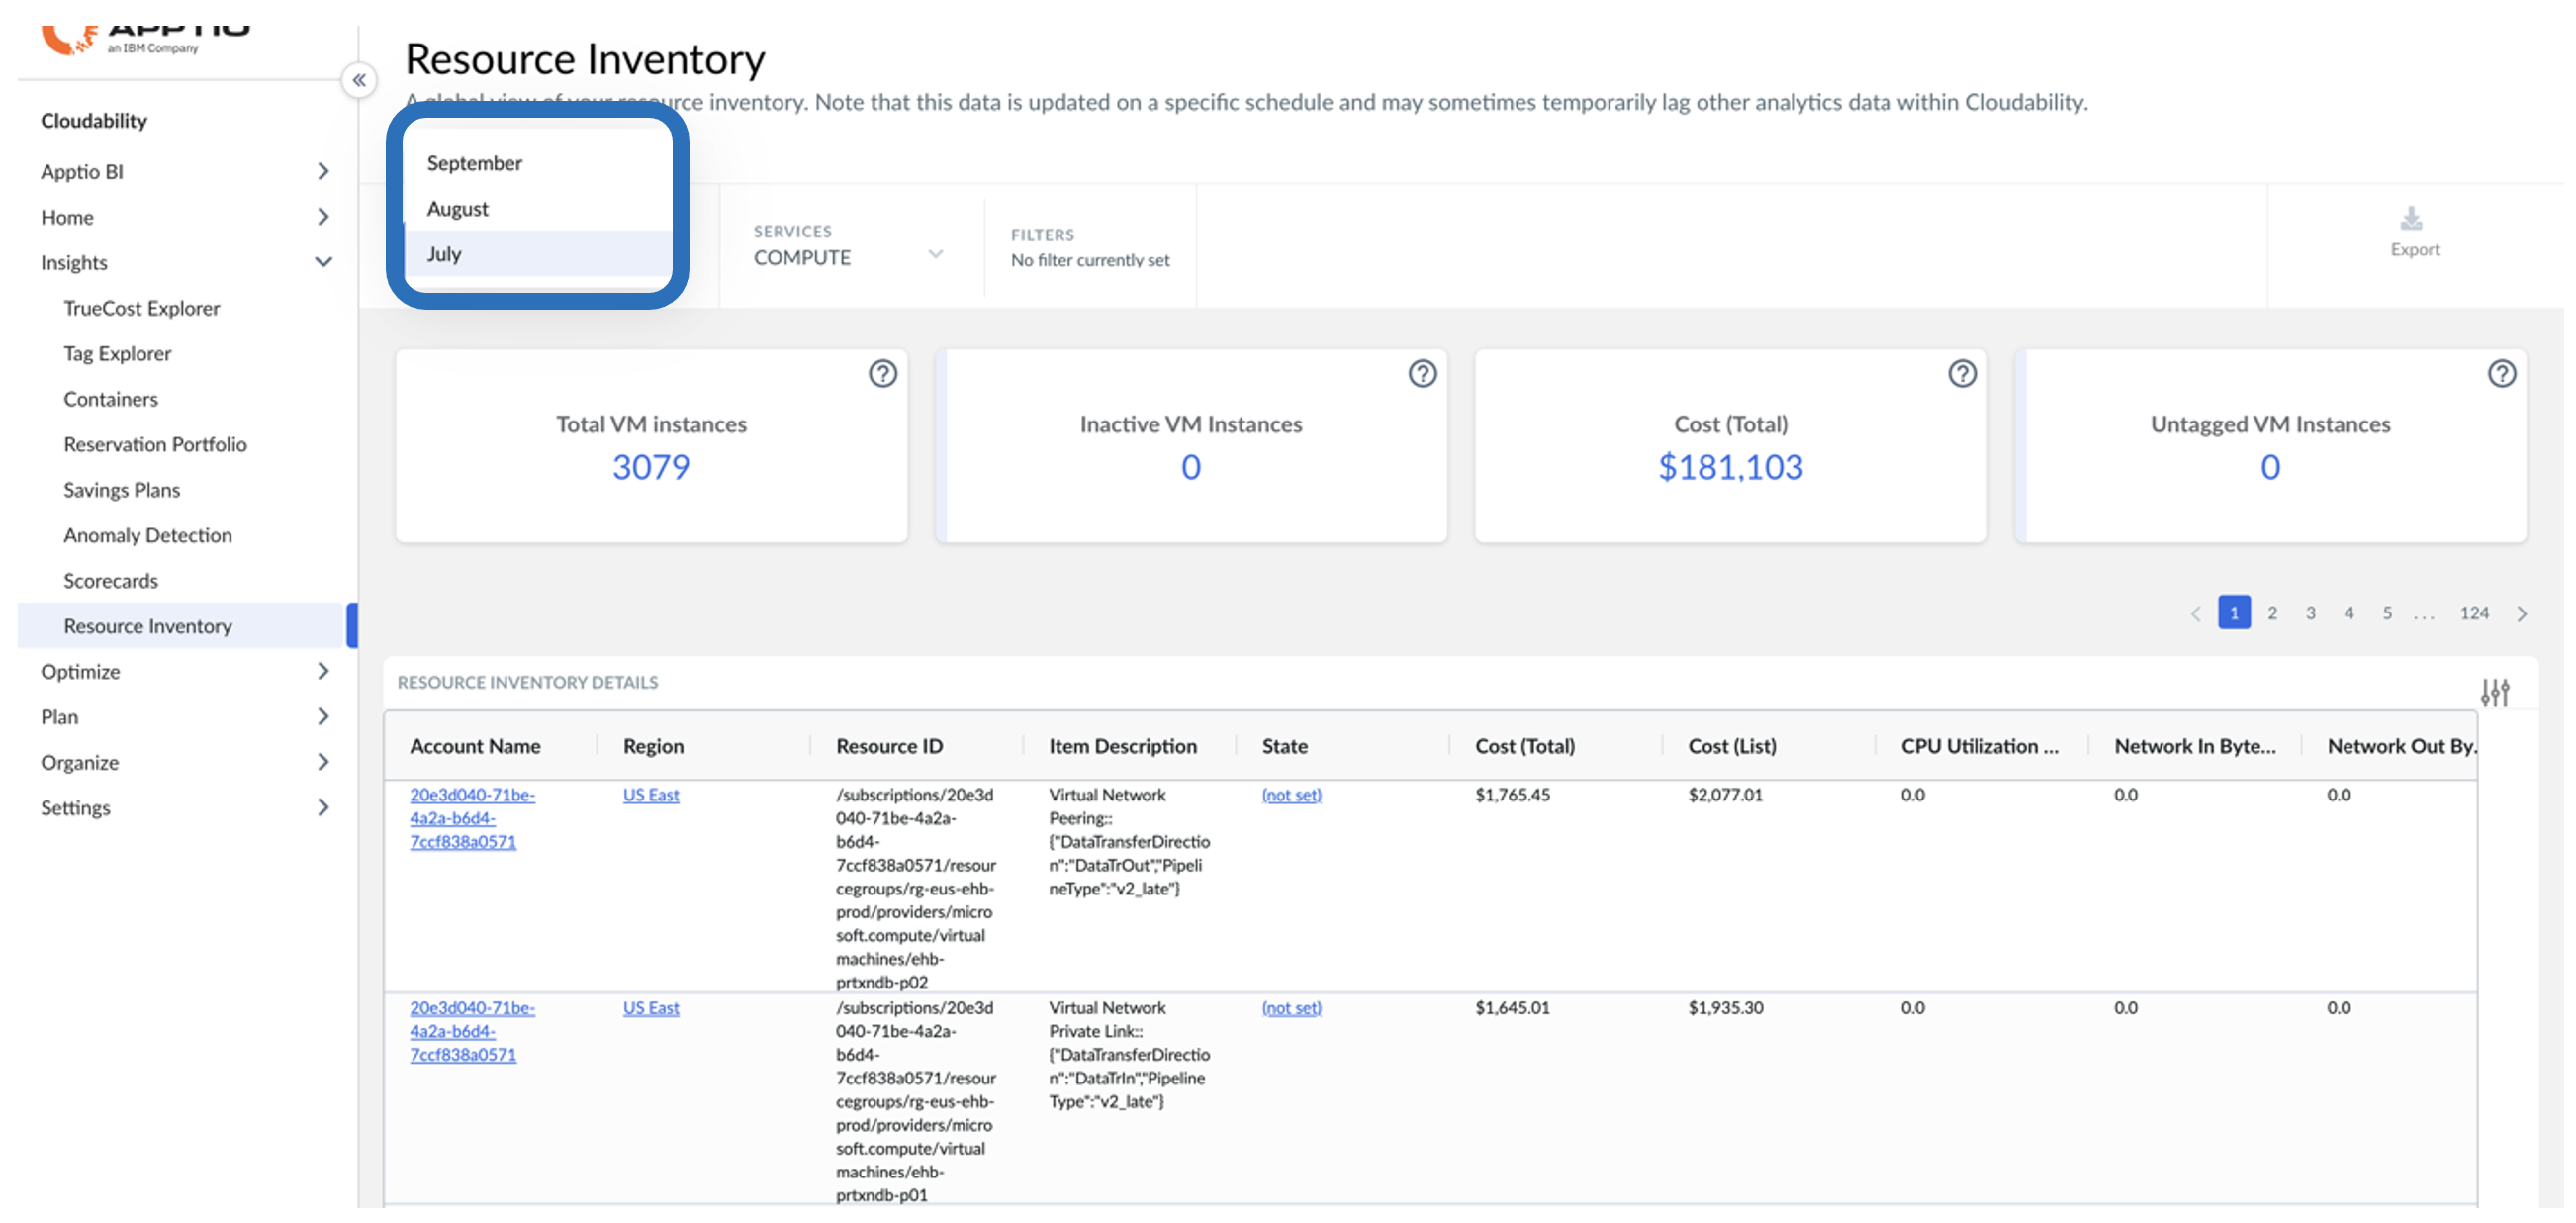This screenshot has width=2576, height=1223.
Task: Sort by Cost (Total) column header
Action: 1524,746
